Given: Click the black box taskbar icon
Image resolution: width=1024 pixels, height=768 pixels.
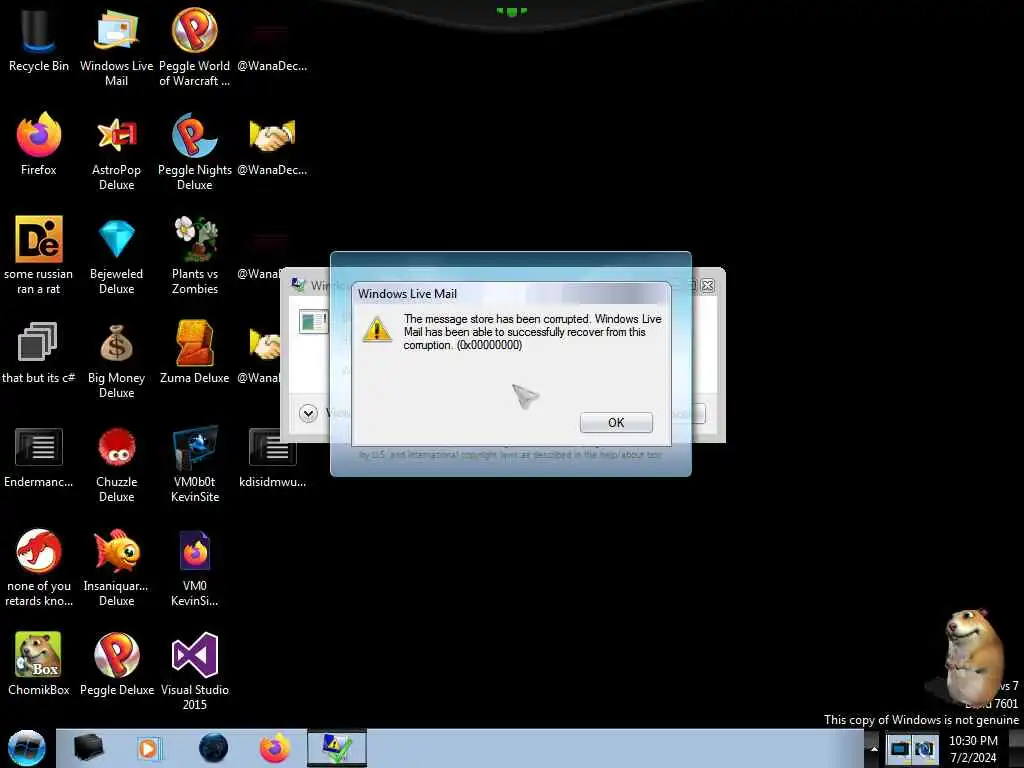Looking at the screenshot, I should click(88, 748).
